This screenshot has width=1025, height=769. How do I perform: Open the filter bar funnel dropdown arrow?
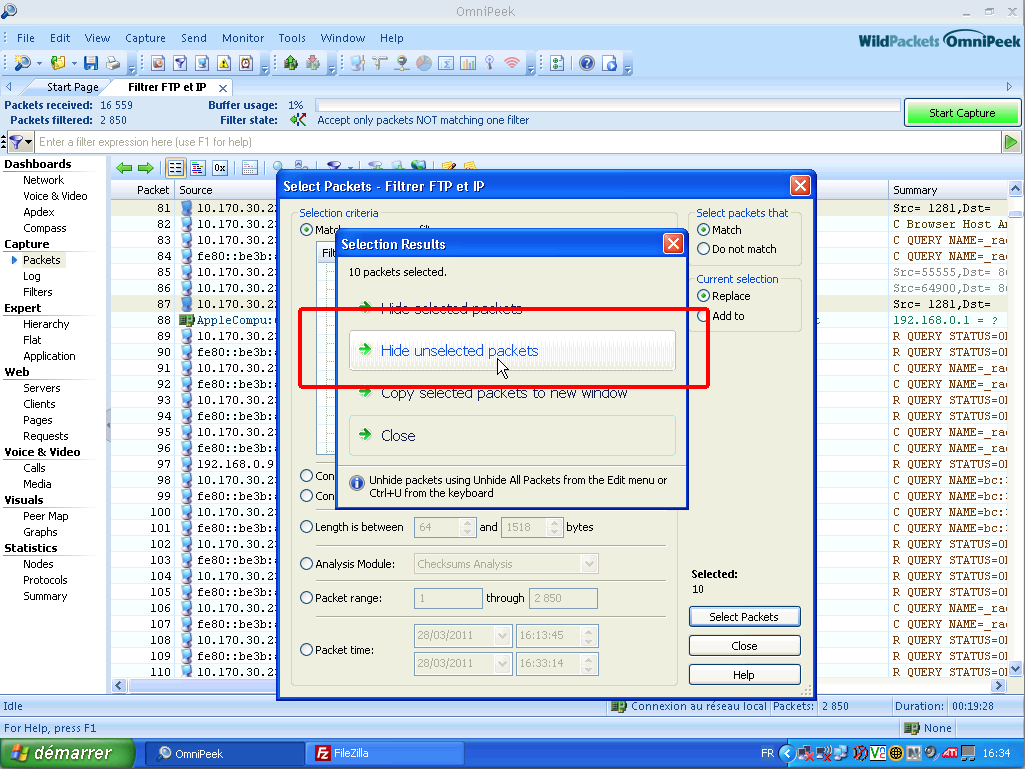point(29,142)
